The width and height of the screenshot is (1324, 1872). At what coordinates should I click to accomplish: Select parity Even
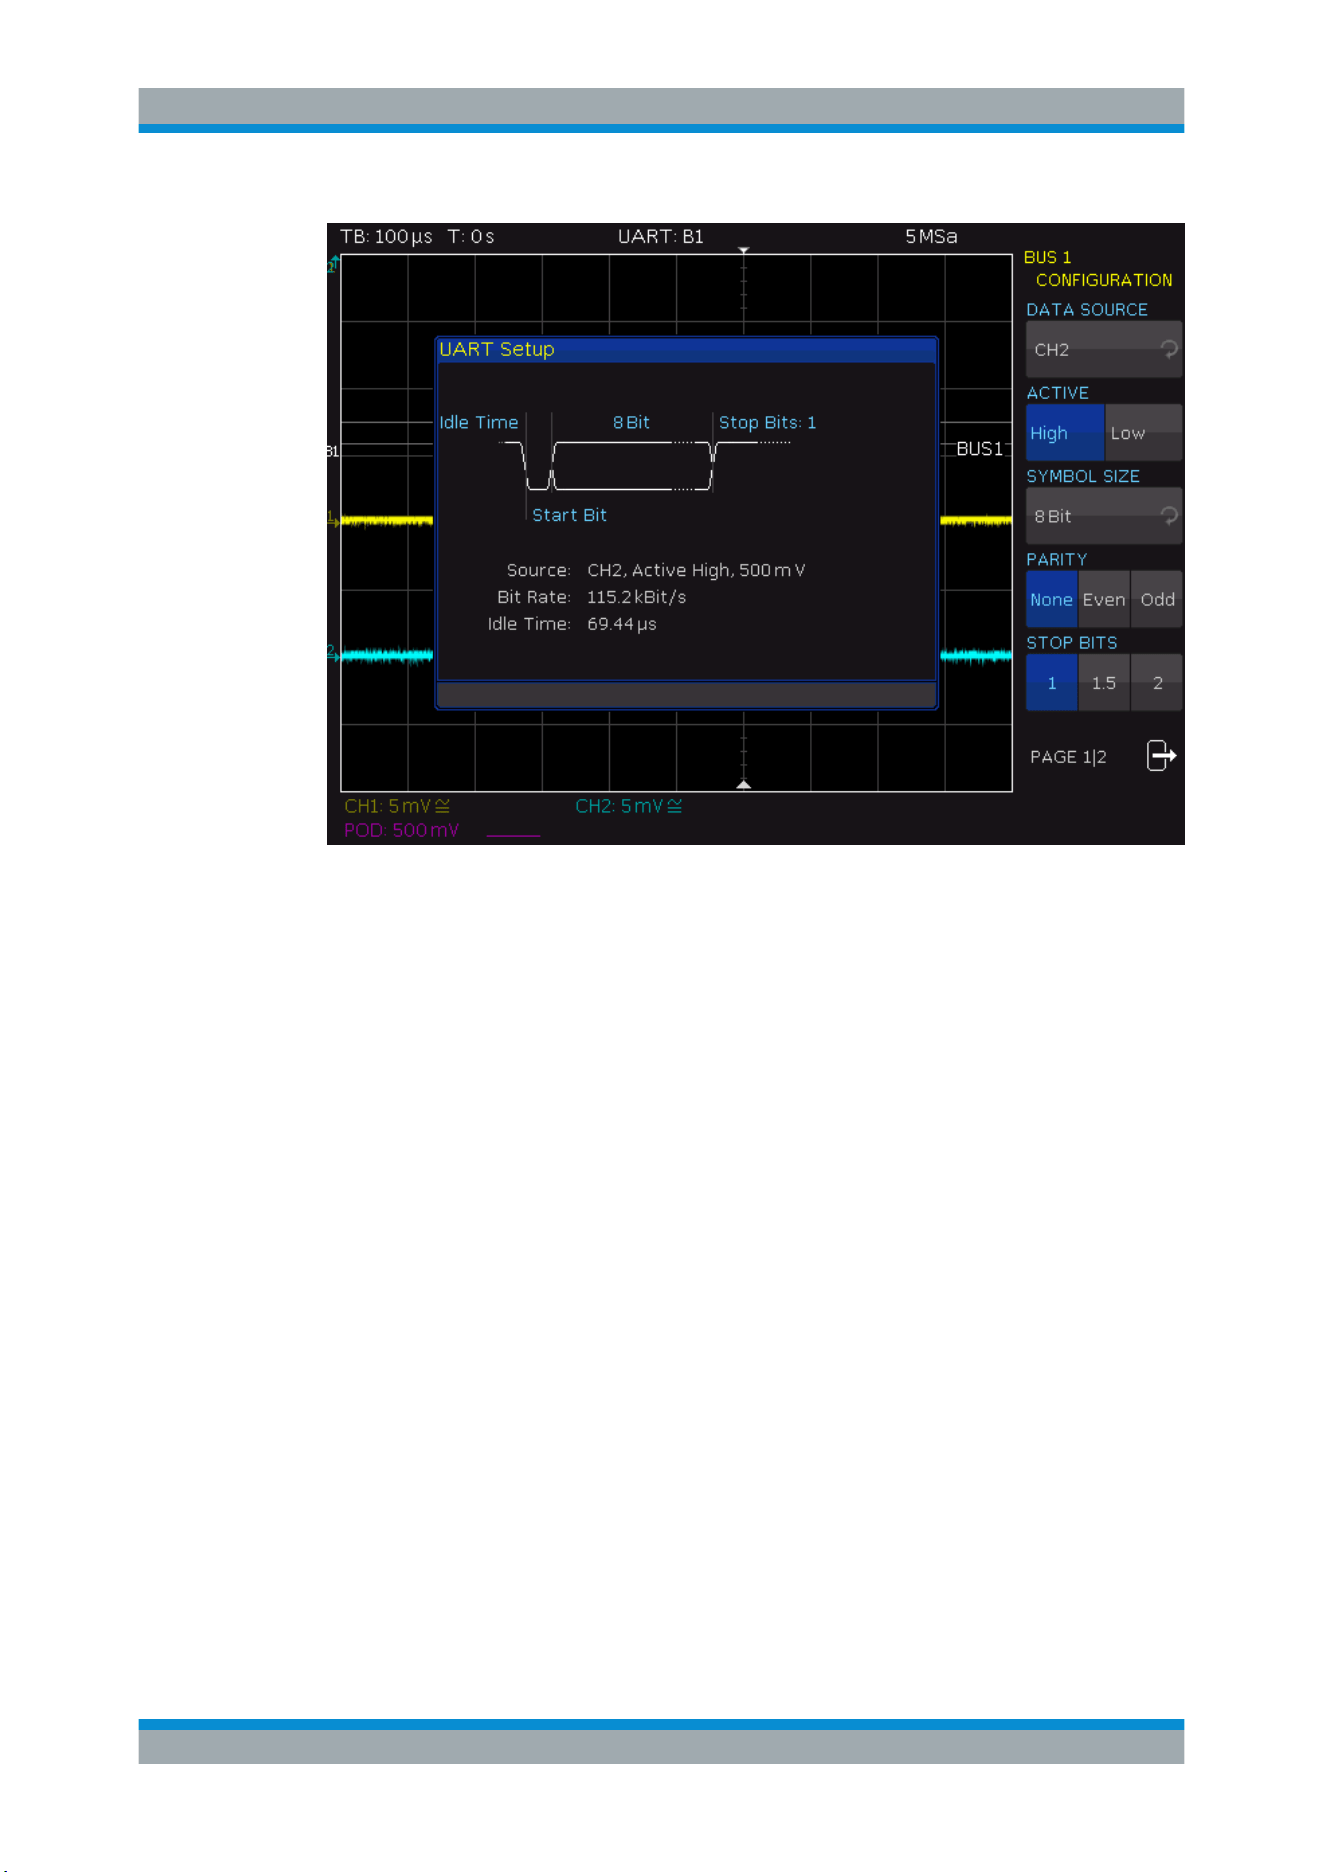[x=1104, y=599]
